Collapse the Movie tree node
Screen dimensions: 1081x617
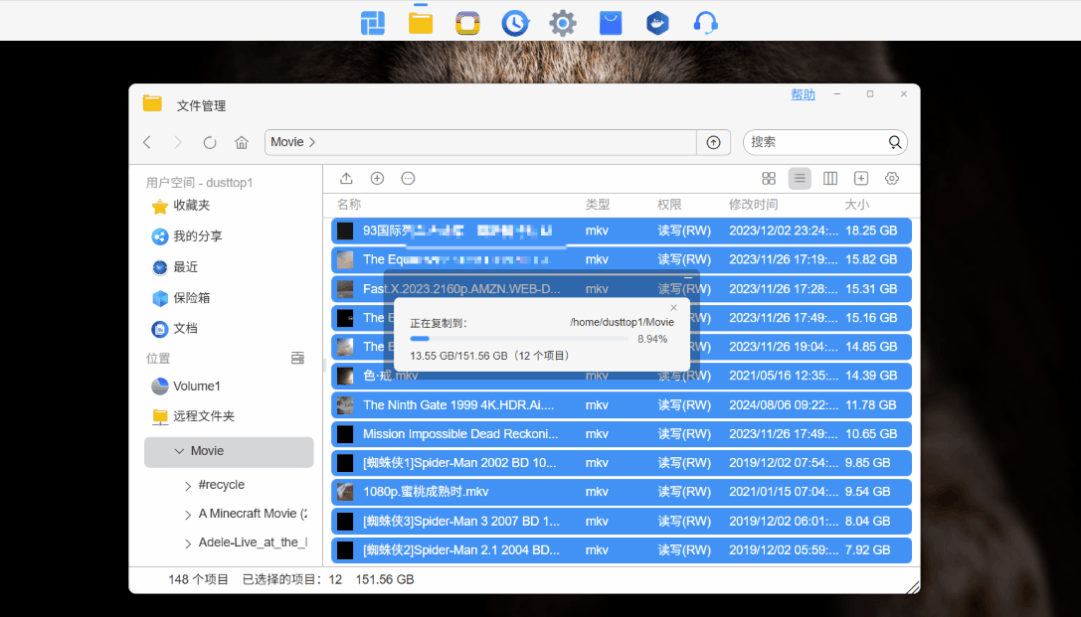point(179,451)
